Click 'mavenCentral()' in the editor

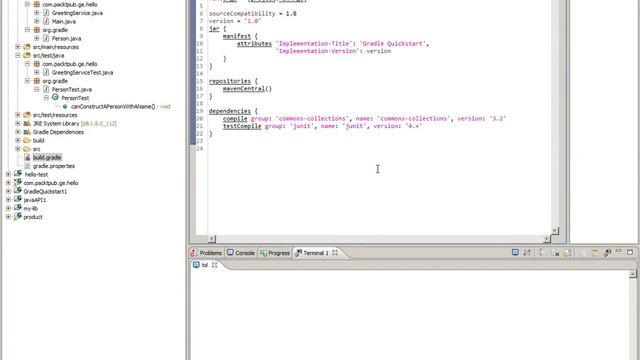tap(247, 89)
